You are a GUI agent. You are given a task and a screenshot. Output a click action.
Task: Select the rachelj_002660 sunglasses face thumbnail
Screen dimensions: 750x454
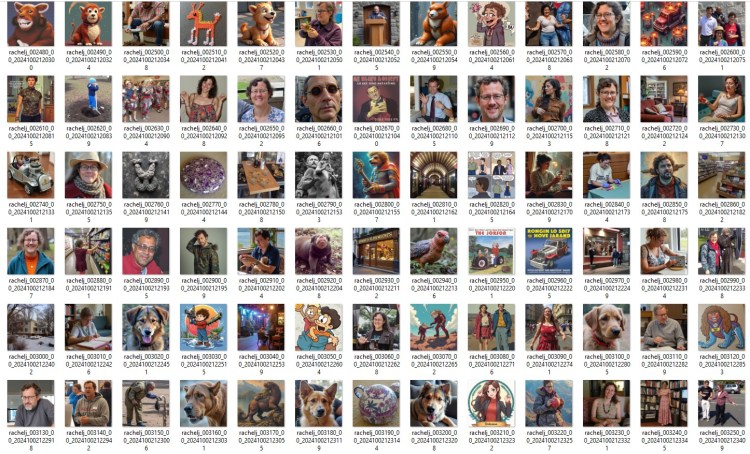click(x=318, y=100)
